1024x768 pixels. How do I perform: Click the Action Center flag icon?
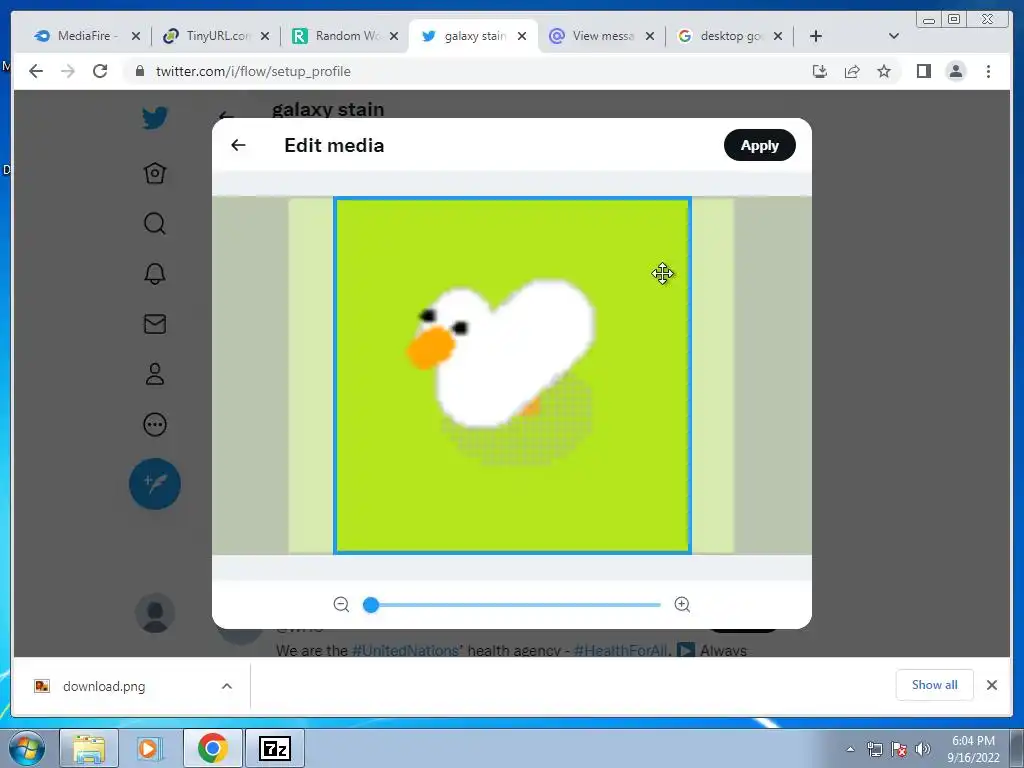tap(899, 749)
